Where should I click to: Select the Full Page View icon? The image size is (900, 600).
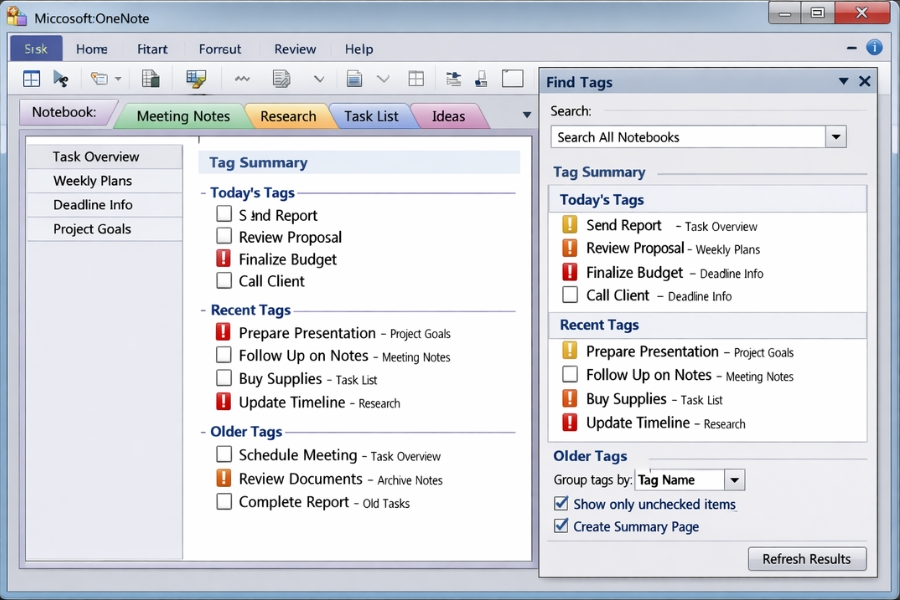tap(511, 78)
